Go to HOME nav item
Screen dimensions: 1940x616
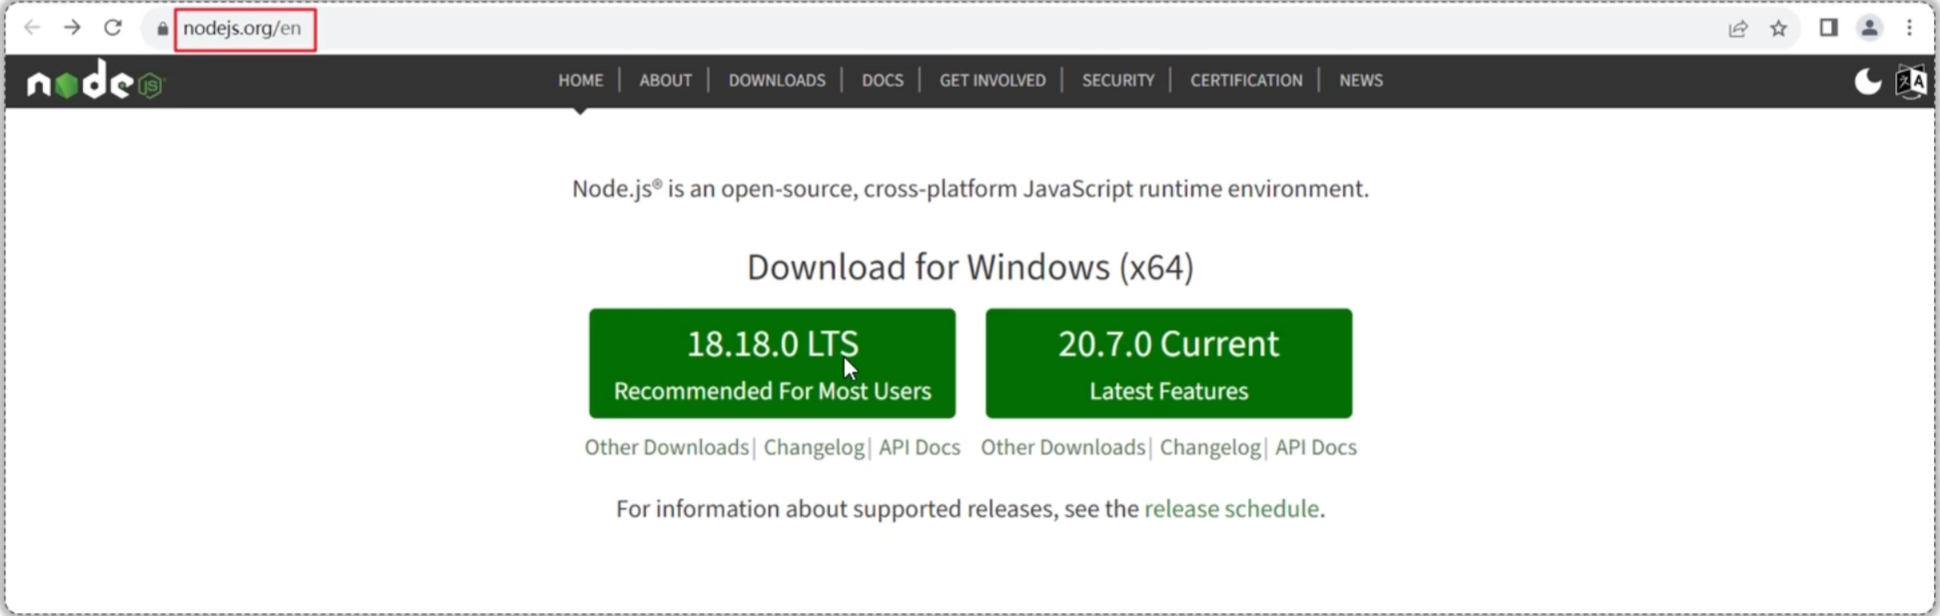click(581, 81)
